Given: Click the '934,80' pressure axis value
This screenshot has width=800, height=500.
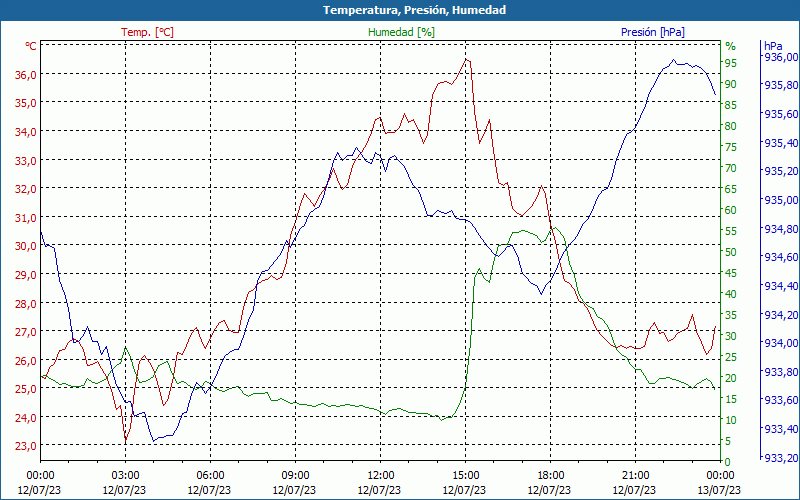Looking at the screenshot, I should (x=779, y=228).
